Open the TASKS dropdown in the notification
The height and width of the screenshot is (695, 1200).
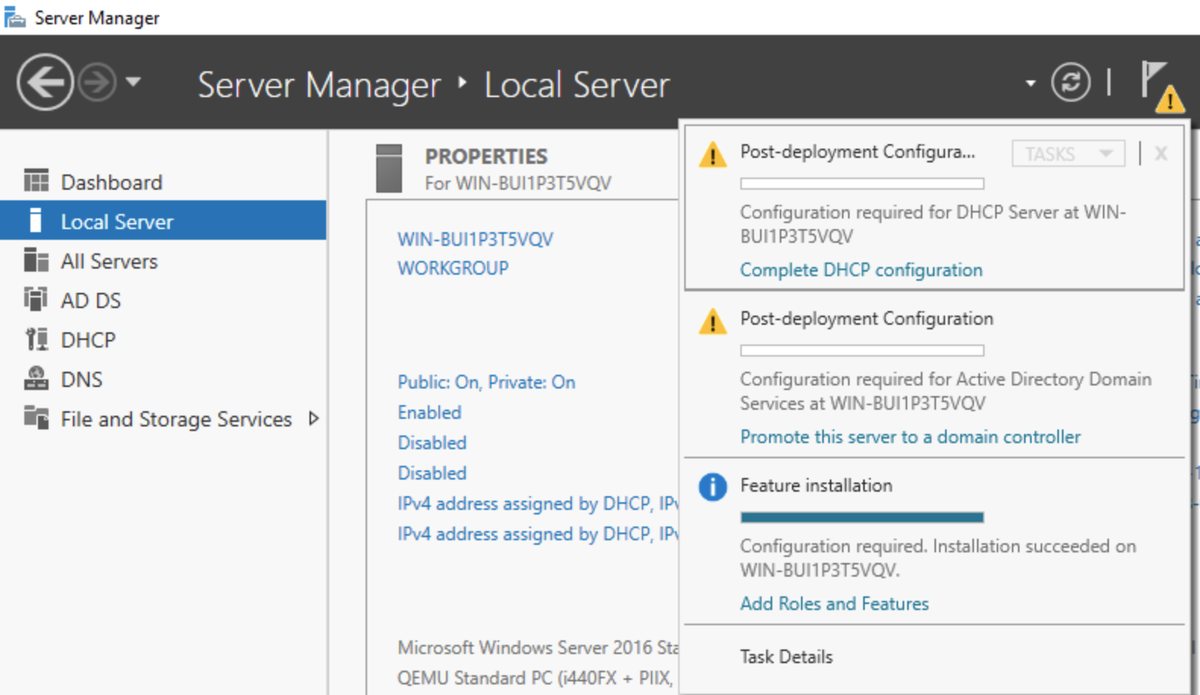click(x=1068, y=152)
